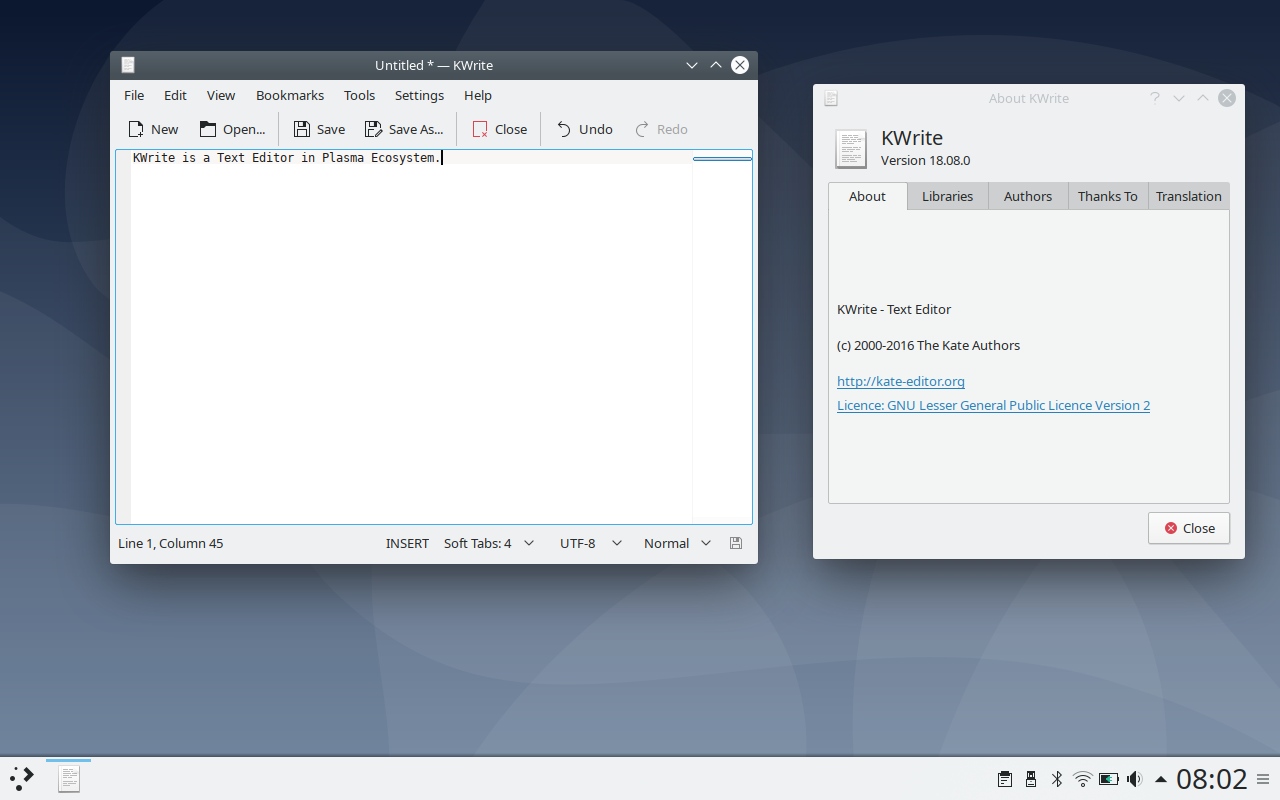Viewport: 1280px width, 800px height.
Task: Click the Bluetooth icon in the system tray
Action: pyautogui.click(x=1056, y=778)
